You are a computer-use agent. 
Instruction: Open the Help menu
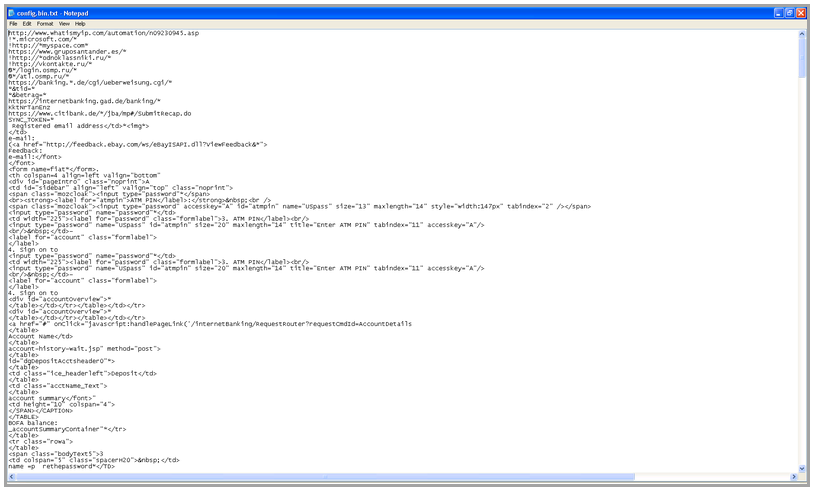coord(80,23)
